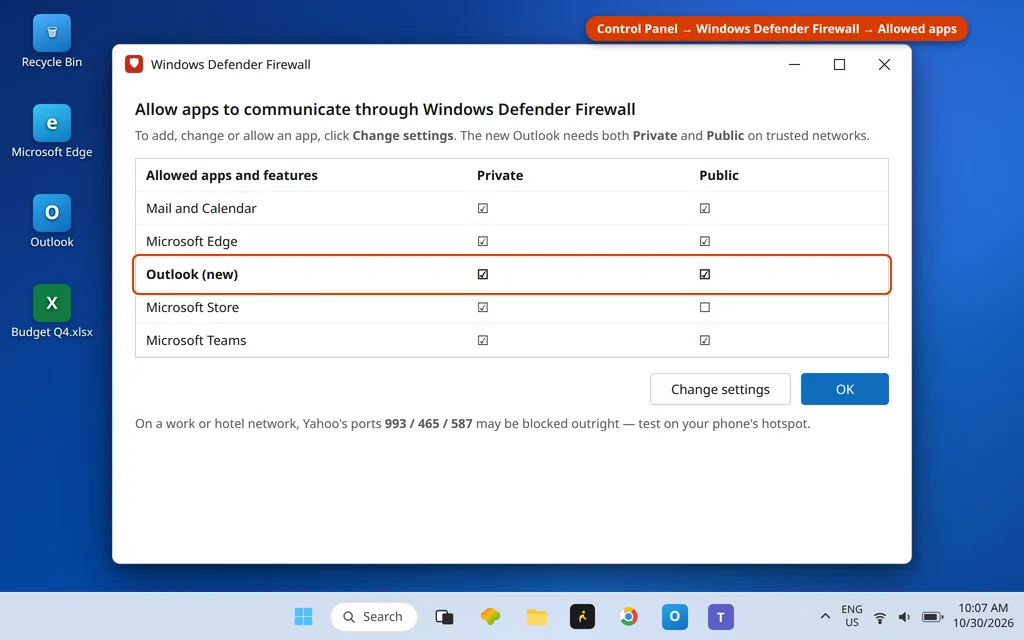
Task: Select the Microsoft Store row name
Action: pyautogui.click(x=193, y=307)
